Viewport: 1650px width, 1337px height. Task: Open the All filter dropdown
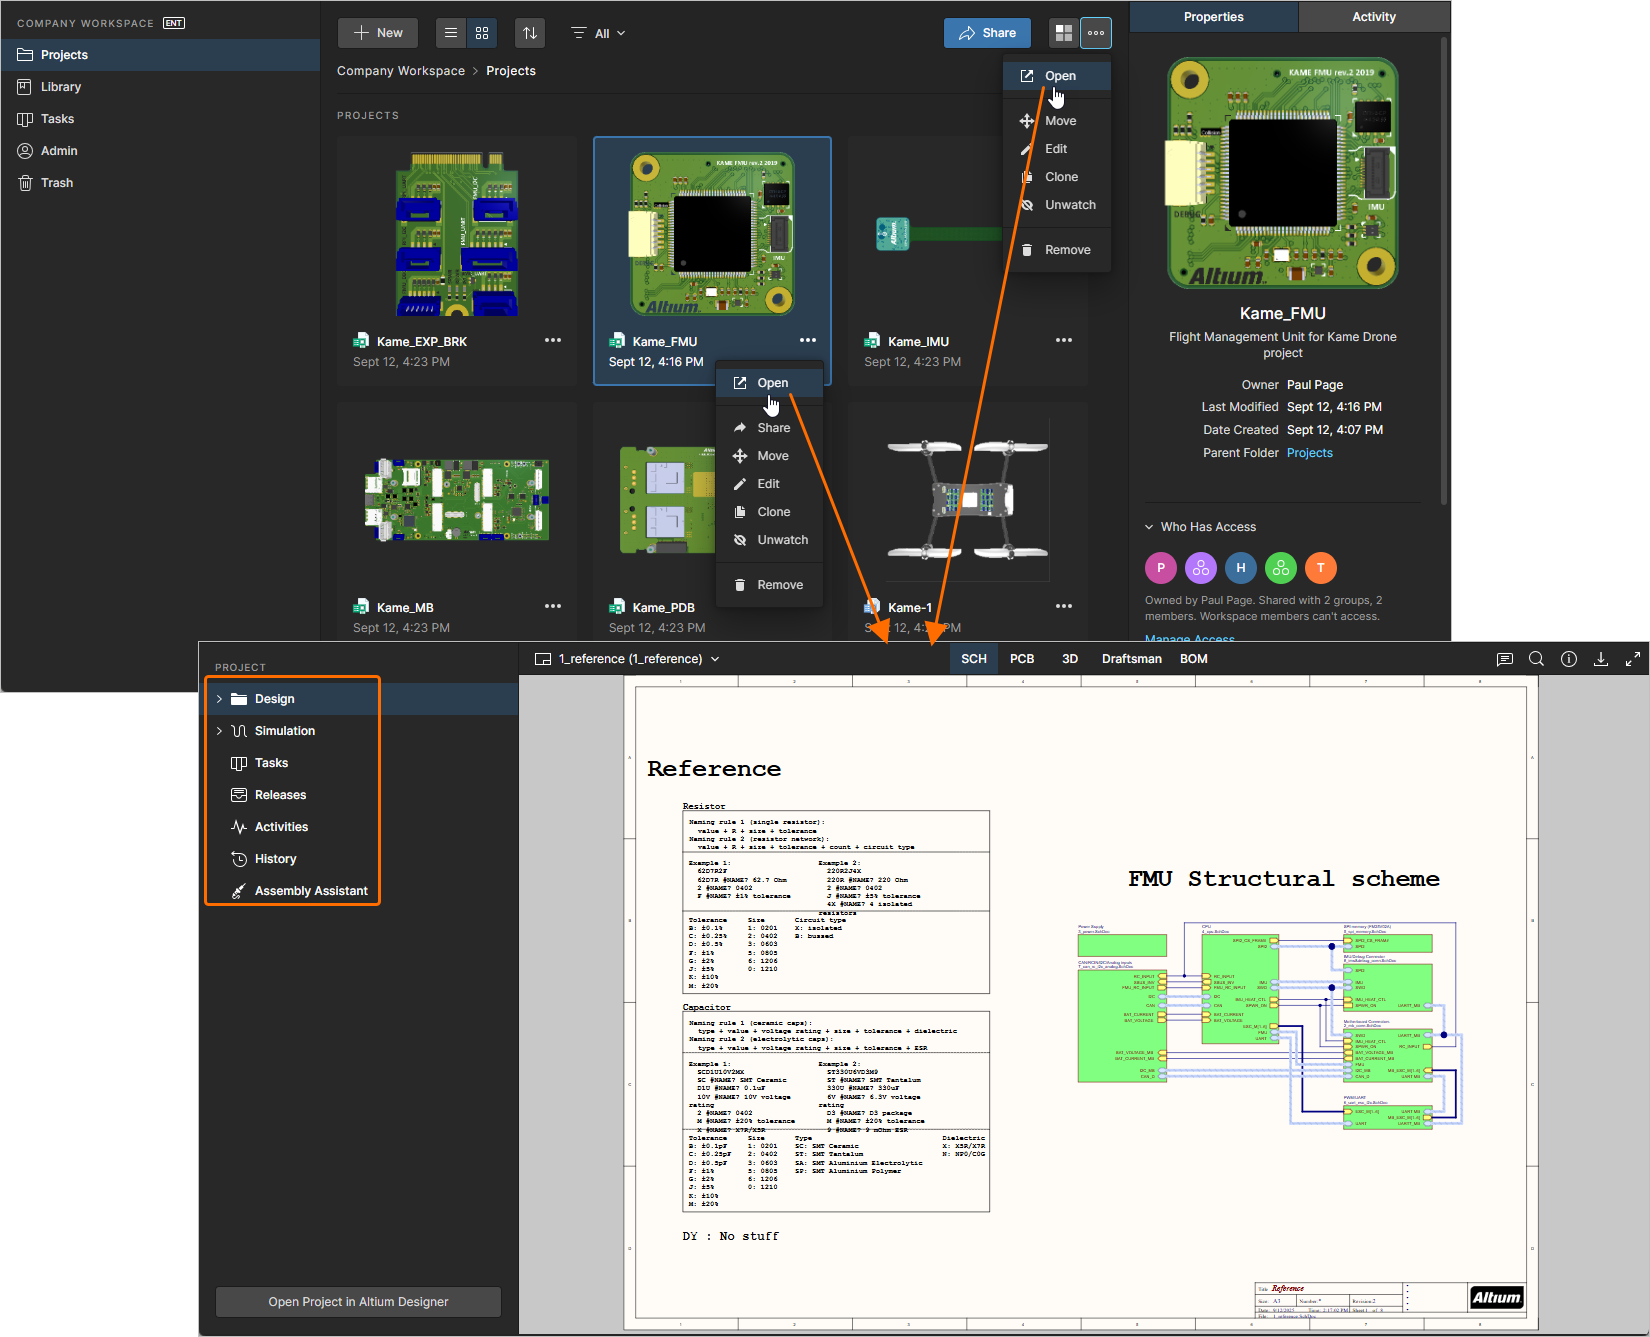[x=599, y=33]
